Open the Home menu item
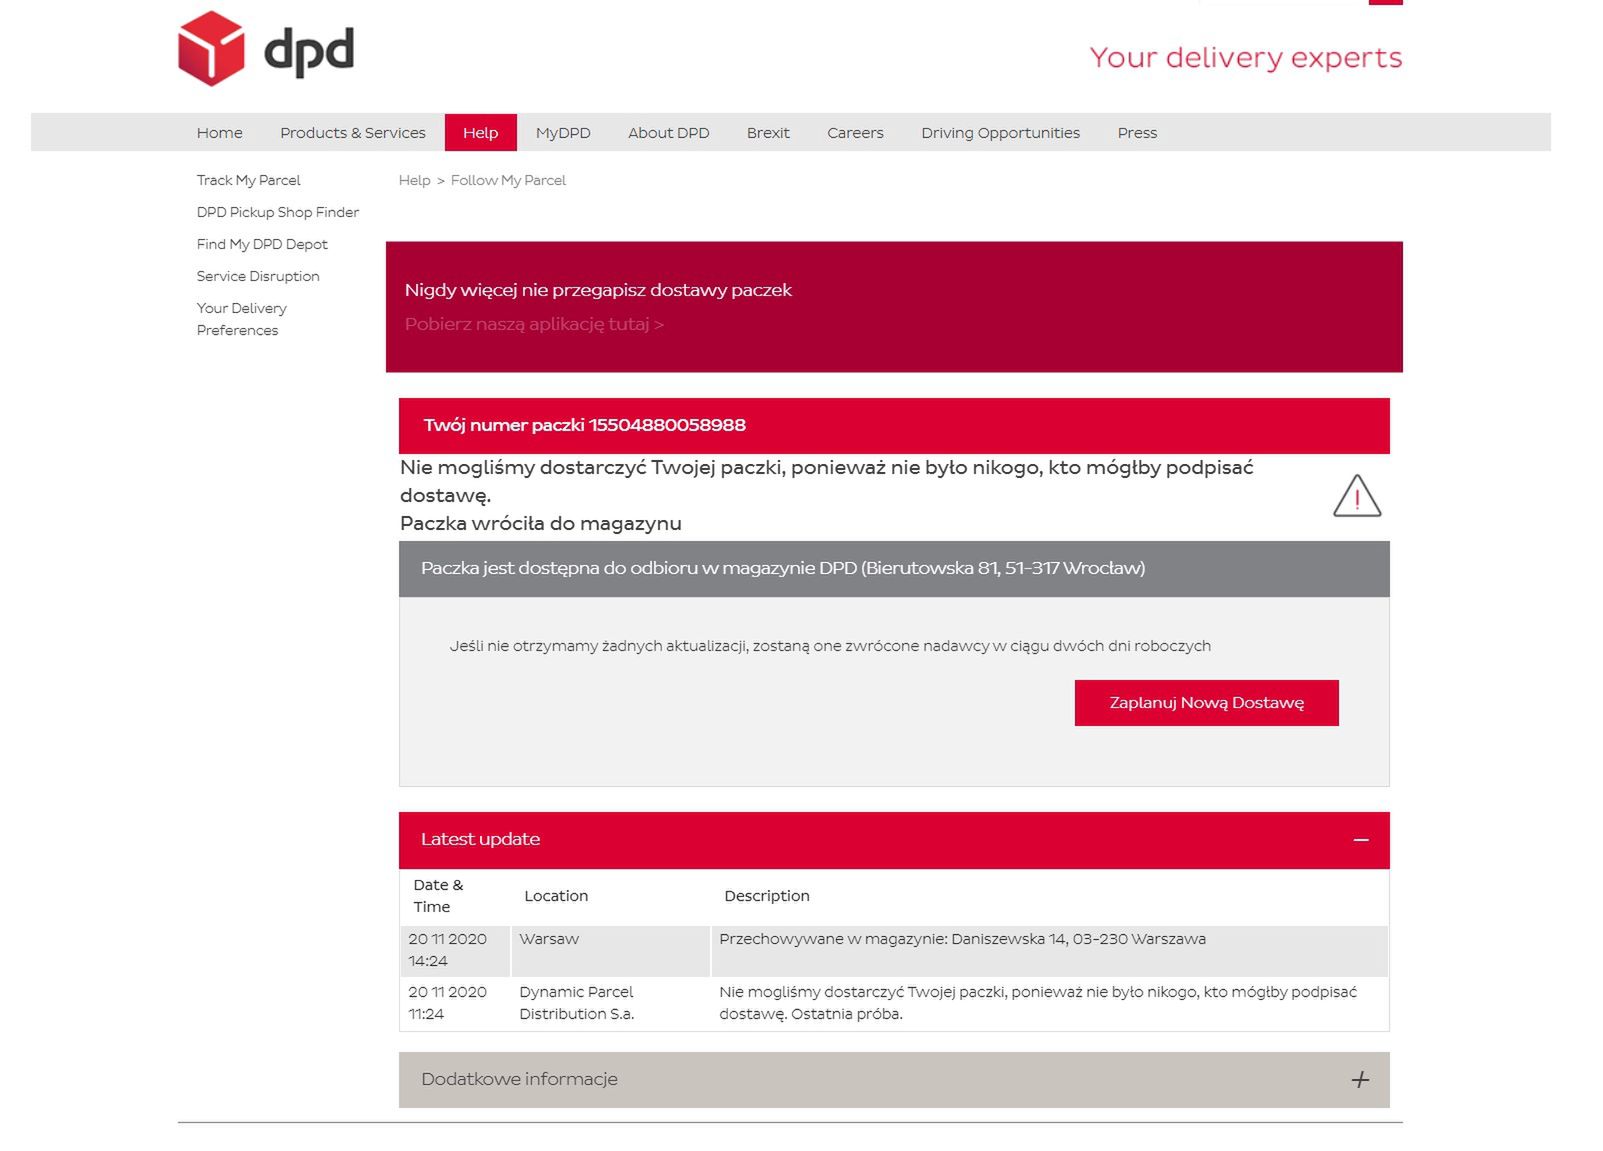 point(220,133)
